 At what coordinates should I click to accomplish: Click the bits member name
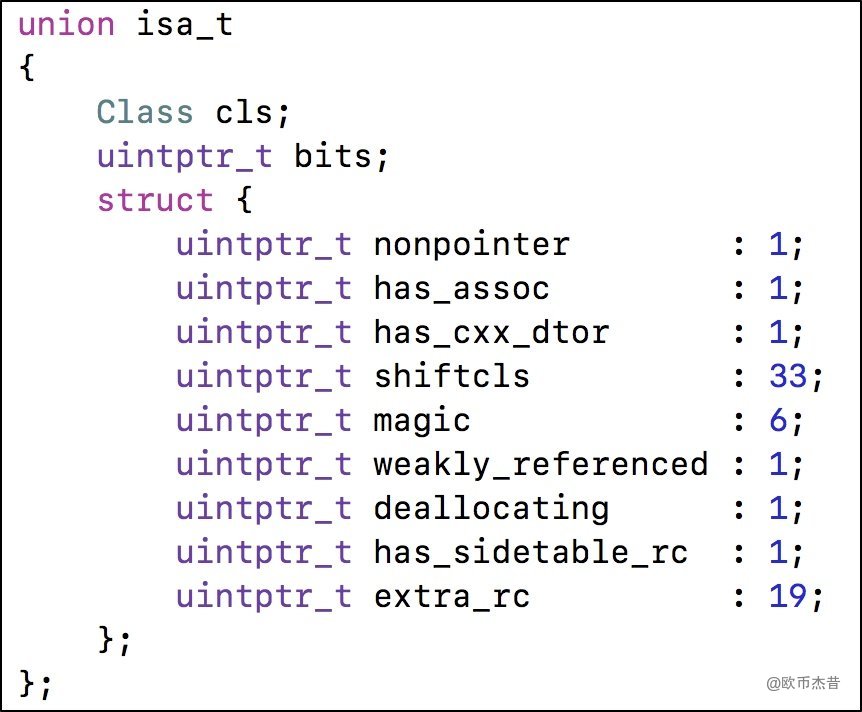pos(332,156)
